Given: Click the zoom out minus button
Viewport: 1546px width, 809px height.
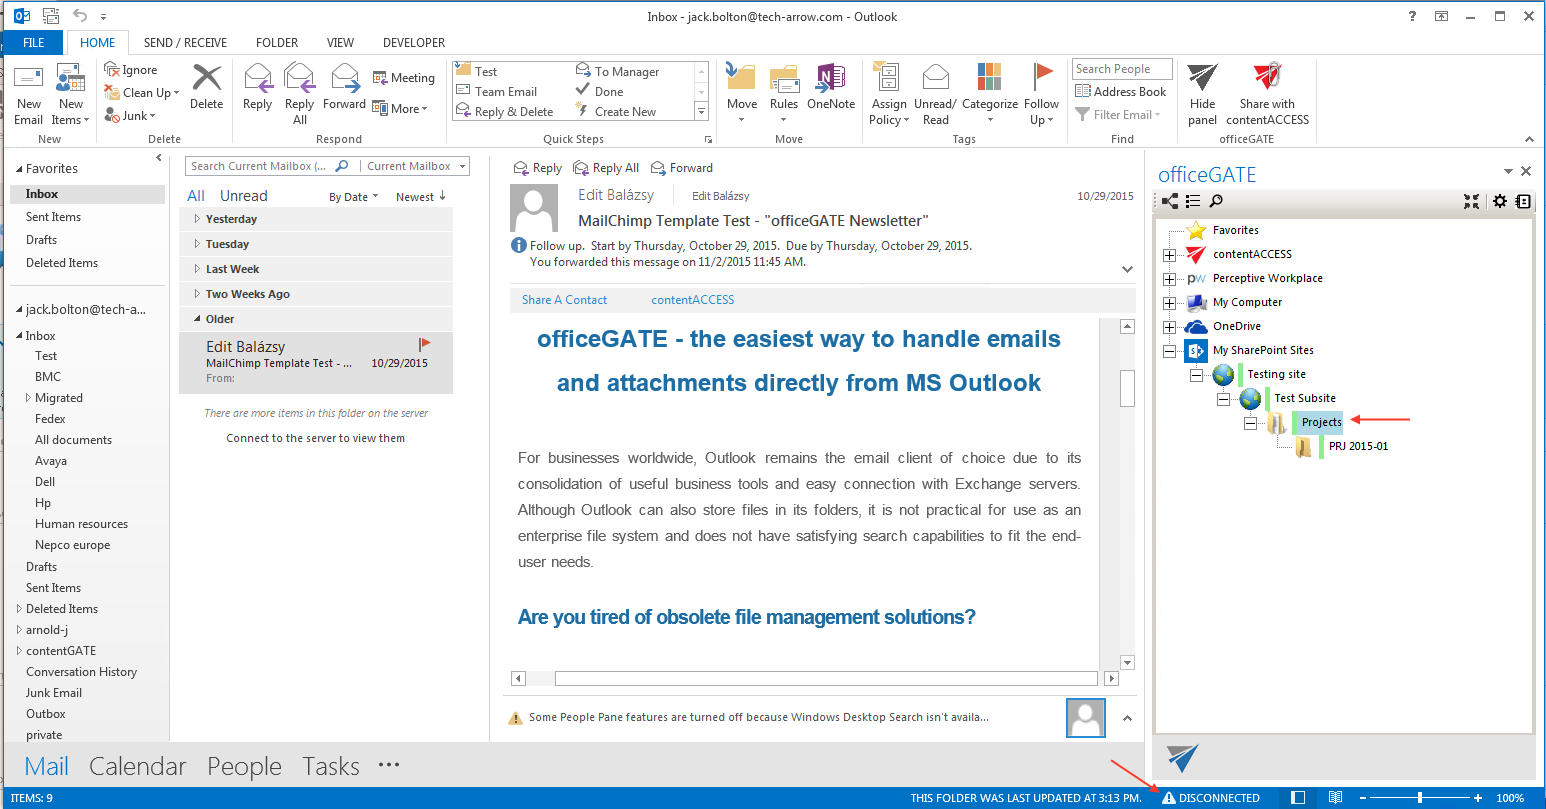Looking at the screenshot, I should [x=1362, y=798].
